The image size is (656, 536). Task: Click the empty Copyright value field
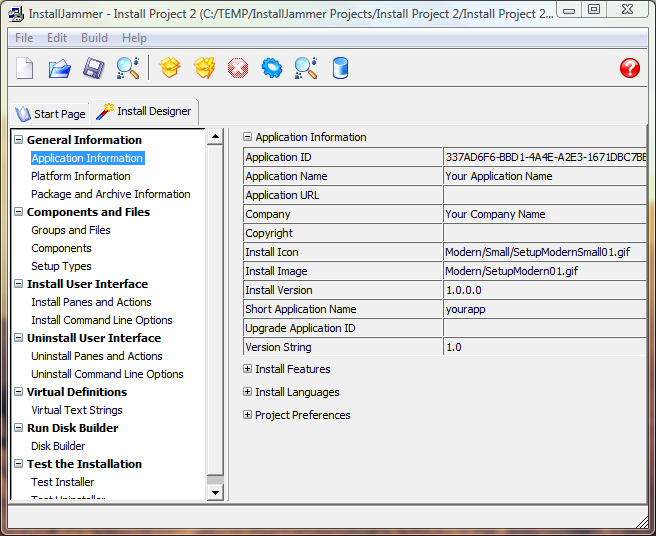[x=545, y=233]
